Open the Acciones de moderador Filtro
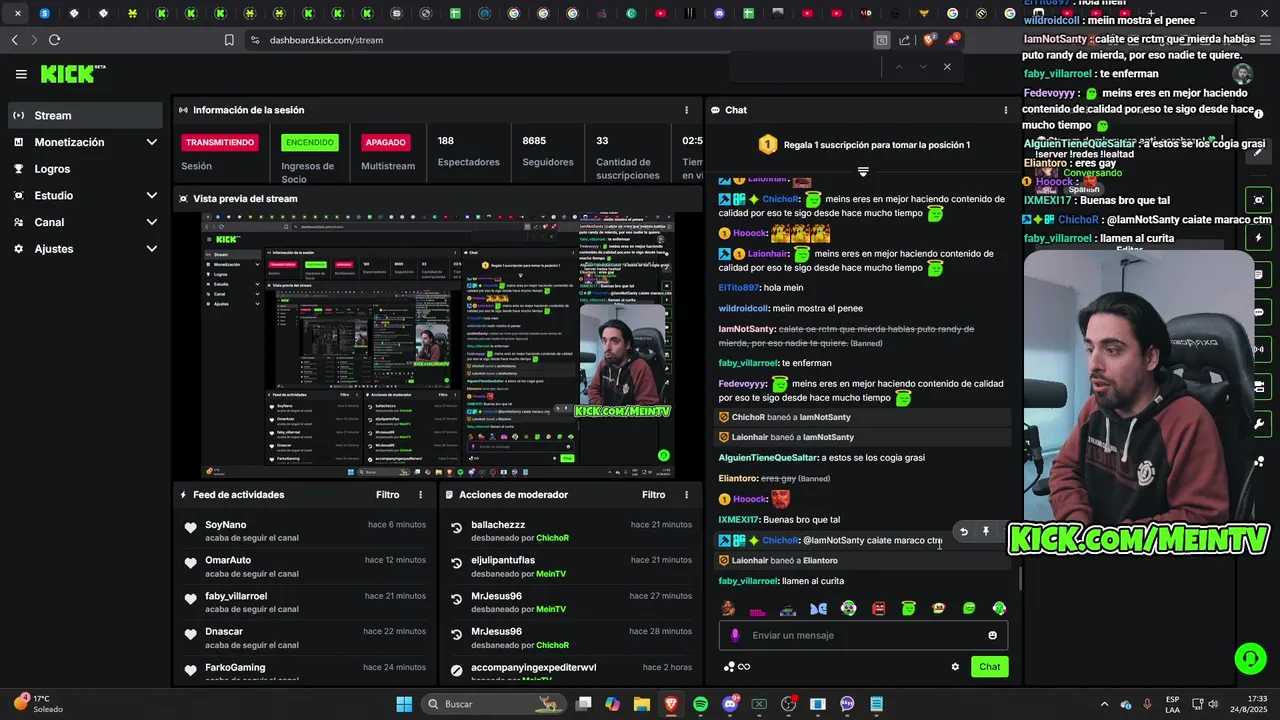Image resolution: width=1280 pixels, height=720 pixels. coord(653,495)
